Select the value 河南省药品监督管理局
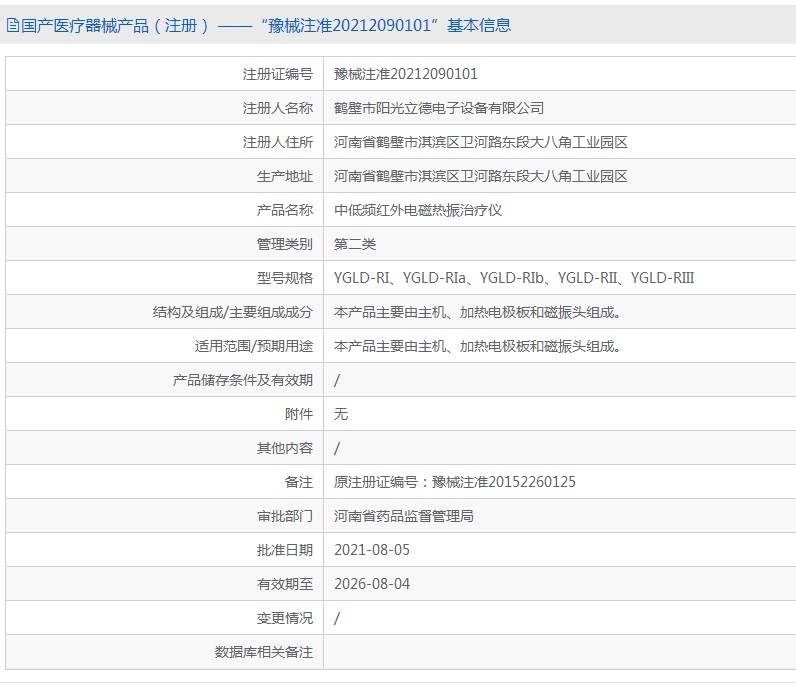The image size is (796, 687). [404, 516]
